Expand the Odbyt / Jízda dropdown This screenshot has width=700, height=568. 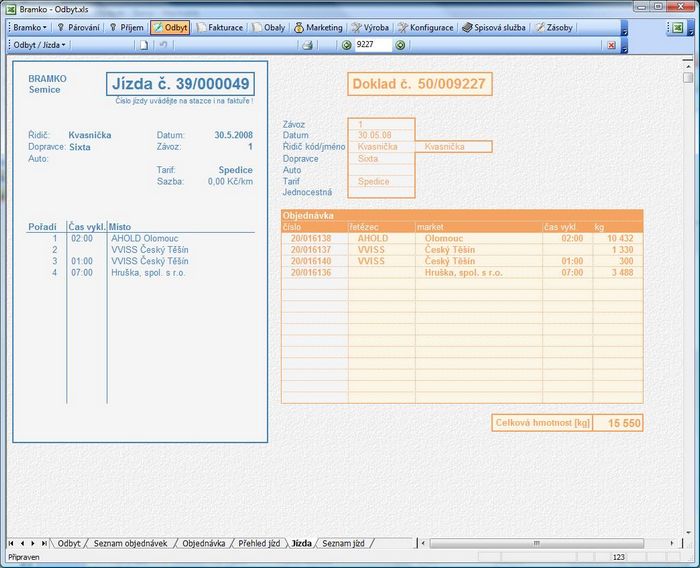coord(39,45)
